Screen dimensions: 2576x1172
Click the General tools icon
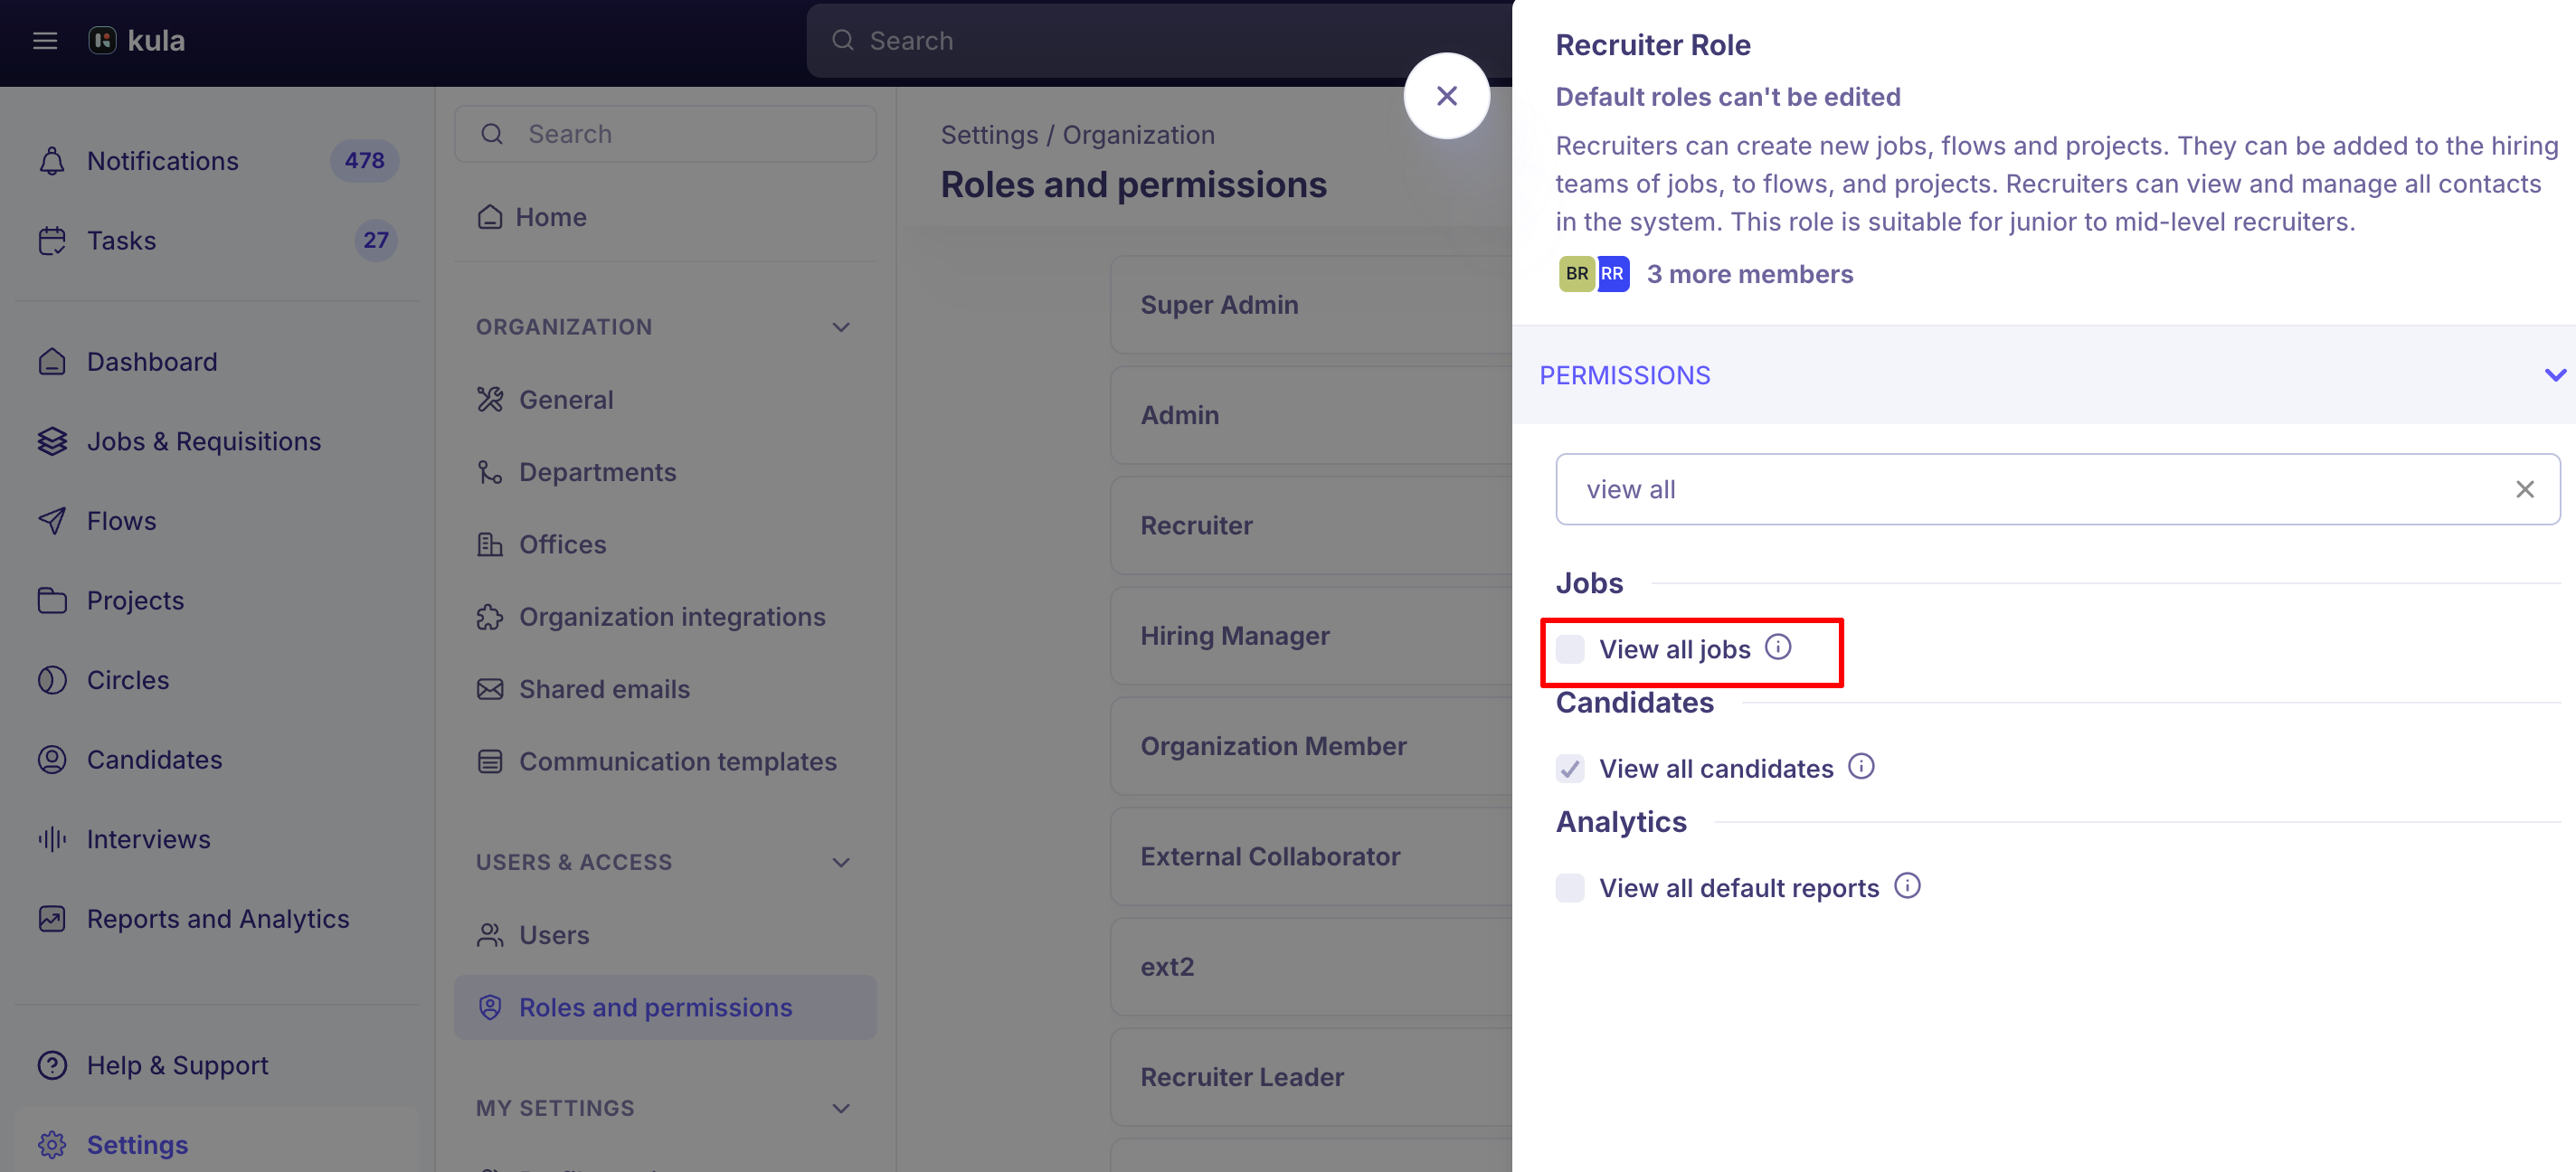point(490,400)
